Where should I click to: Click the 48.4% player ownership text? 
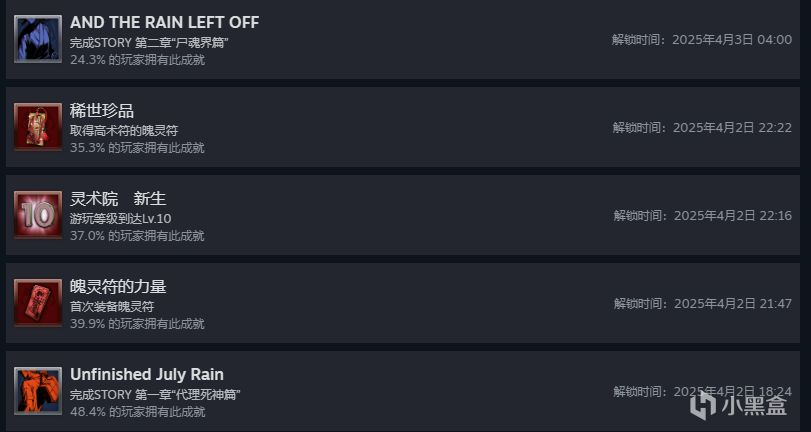(x=138, y=412)
